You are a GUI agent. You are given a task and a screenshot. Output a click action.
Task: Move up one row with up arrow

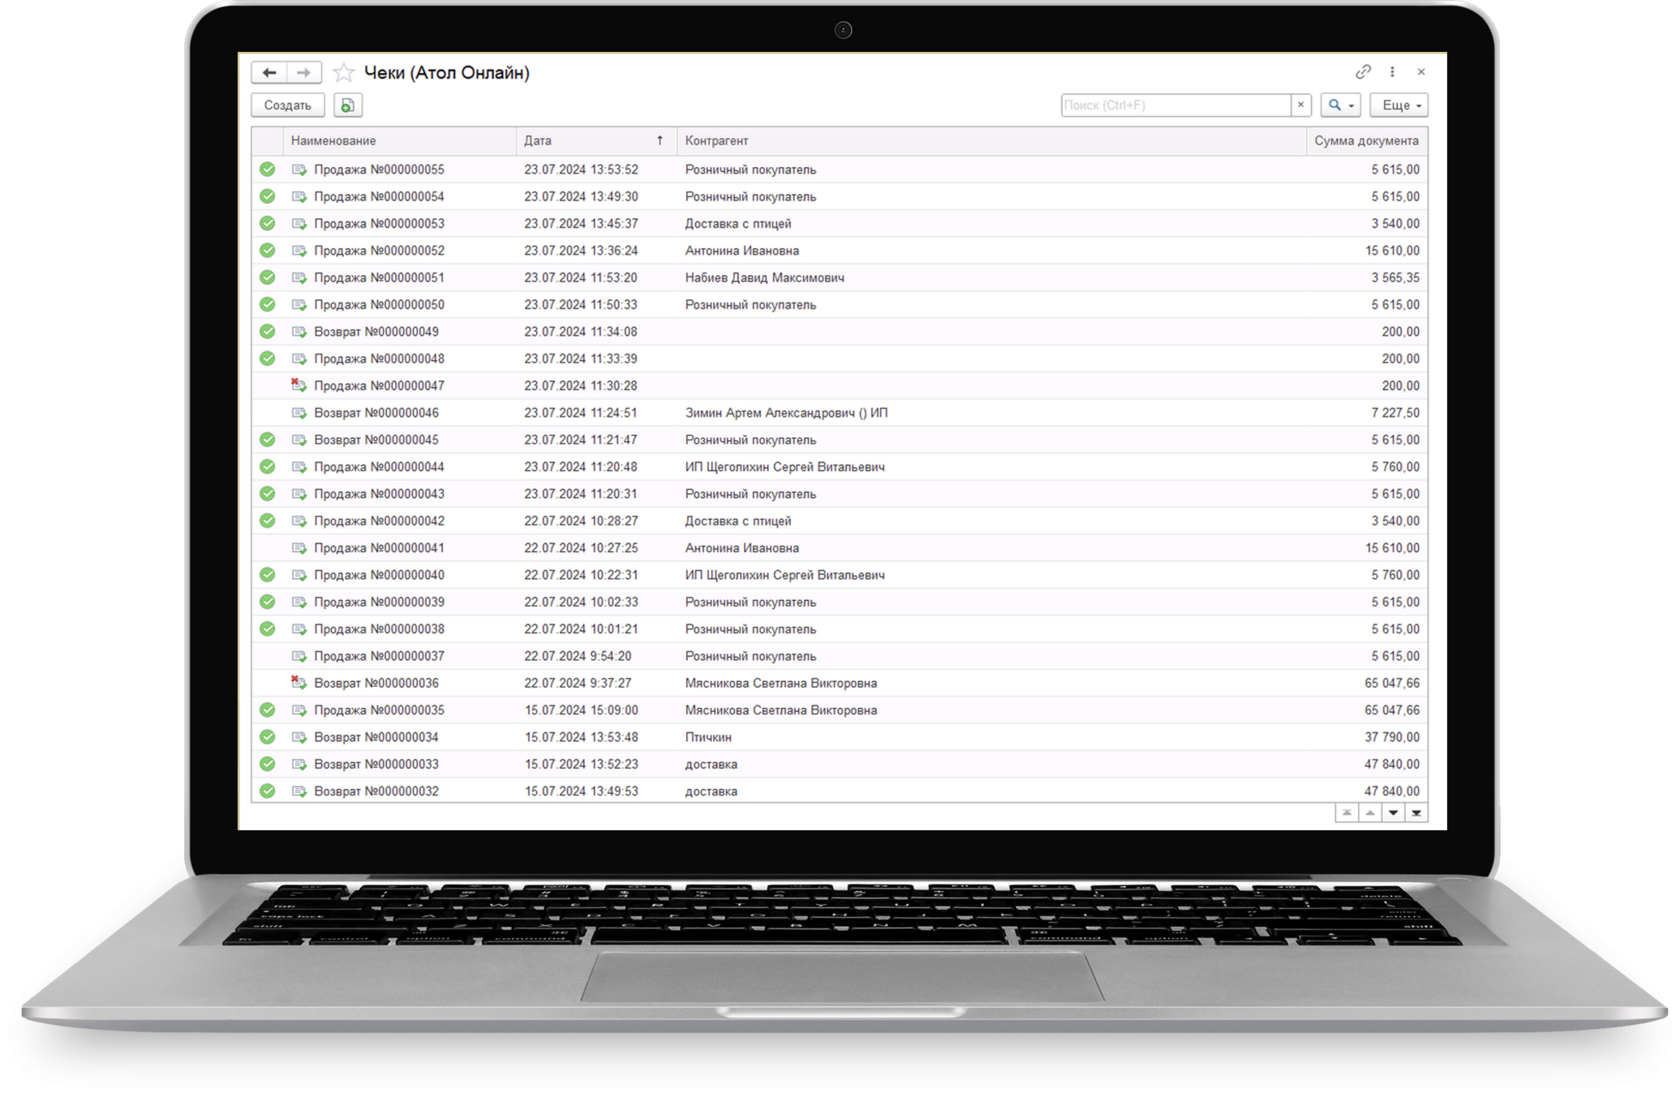click(1370, 813)
